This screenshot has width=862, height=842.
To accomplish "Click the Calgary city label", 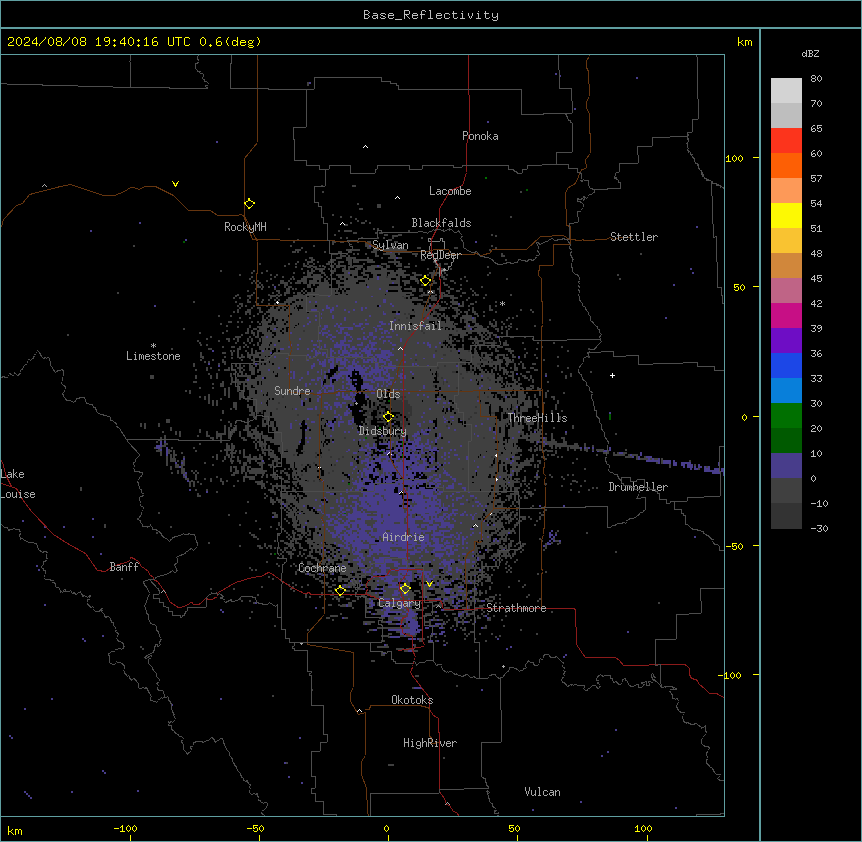I will [x=399, y=603].
